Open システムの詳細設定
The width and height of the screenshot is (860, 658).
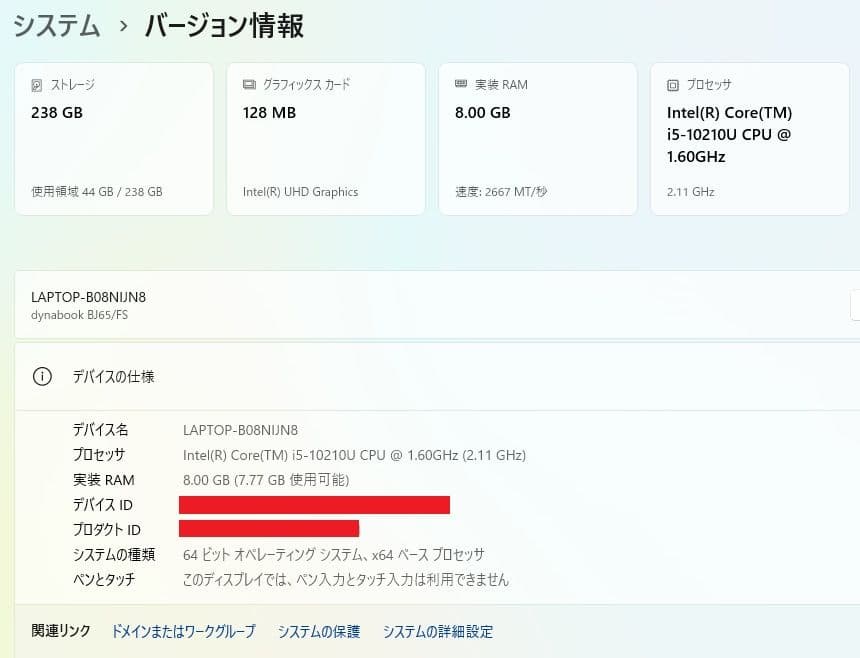coord(437,631)
